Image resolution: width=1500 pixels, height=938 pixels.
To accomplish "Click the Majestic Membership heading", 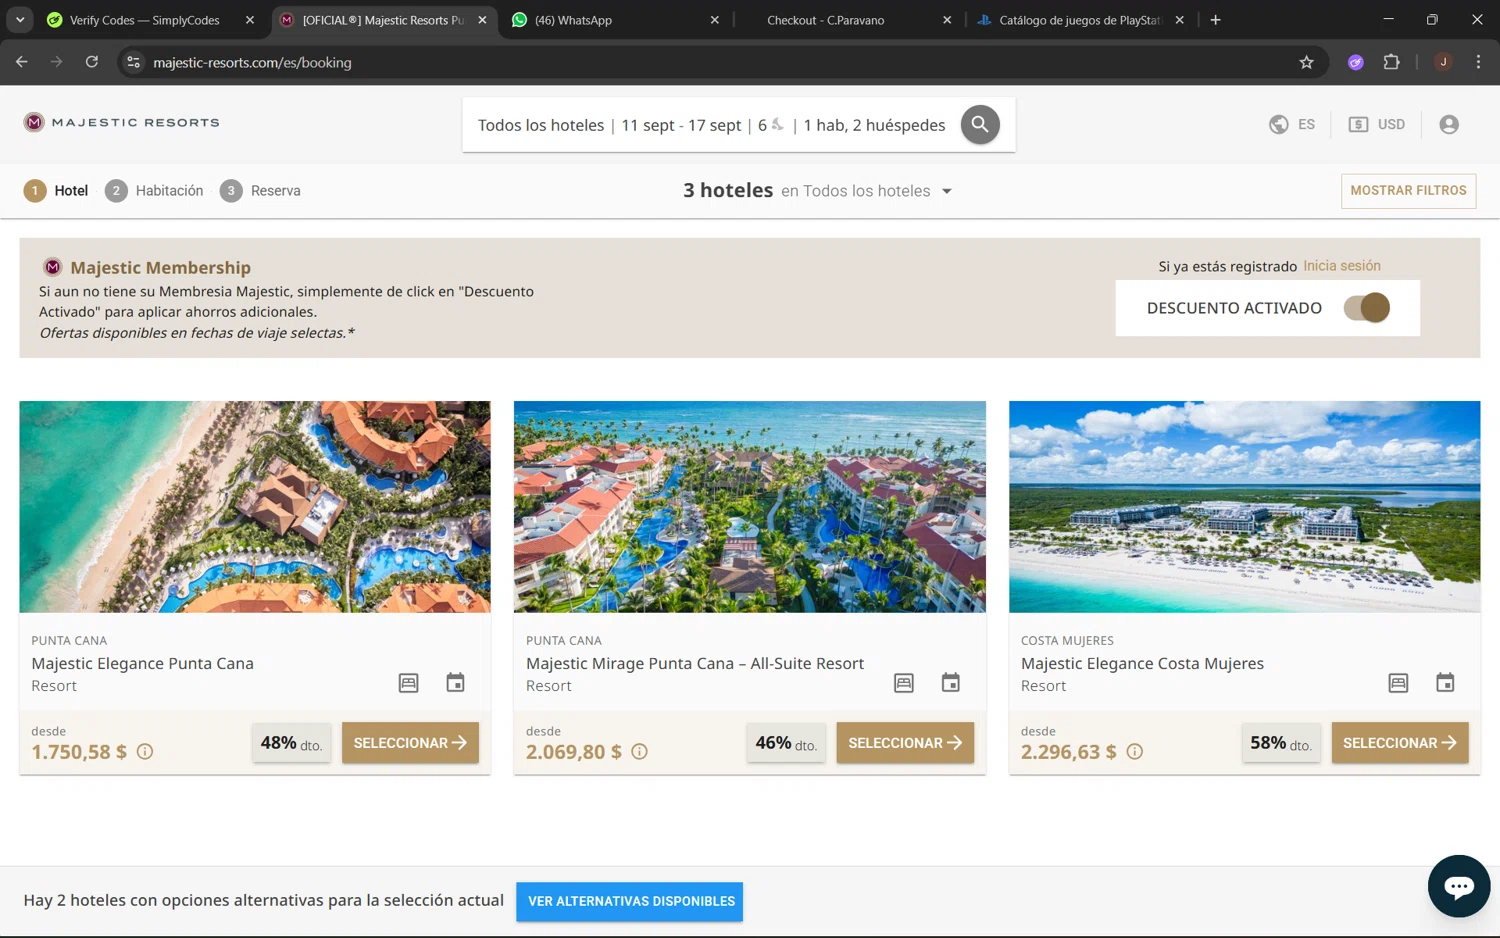I will [x=161, y=267].
